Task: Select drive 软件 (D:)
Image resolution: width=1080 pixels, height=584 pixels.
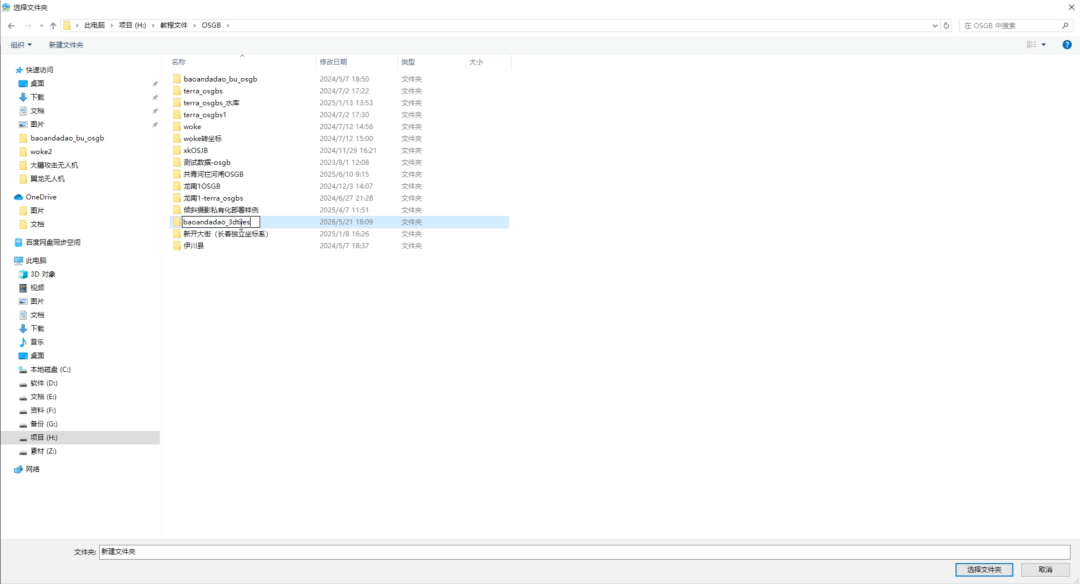Action: click(x=43, y=383)
